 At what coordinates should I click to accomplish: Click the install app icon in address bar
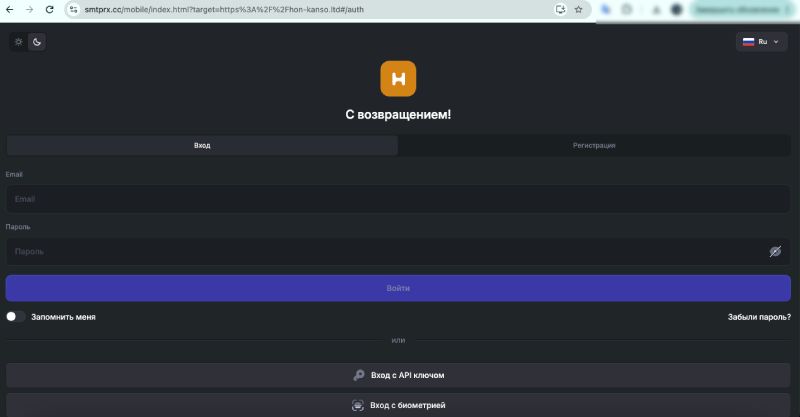point(560,9)
